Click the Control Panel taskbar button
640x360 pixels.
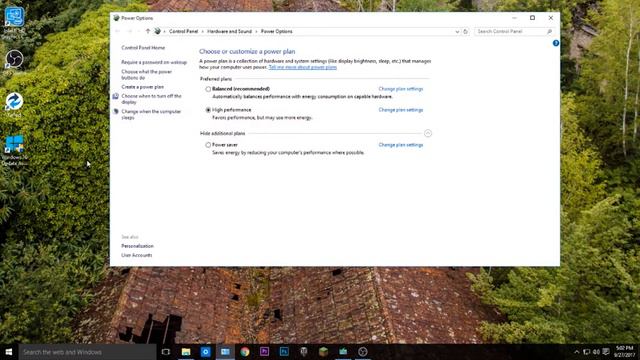225,351
